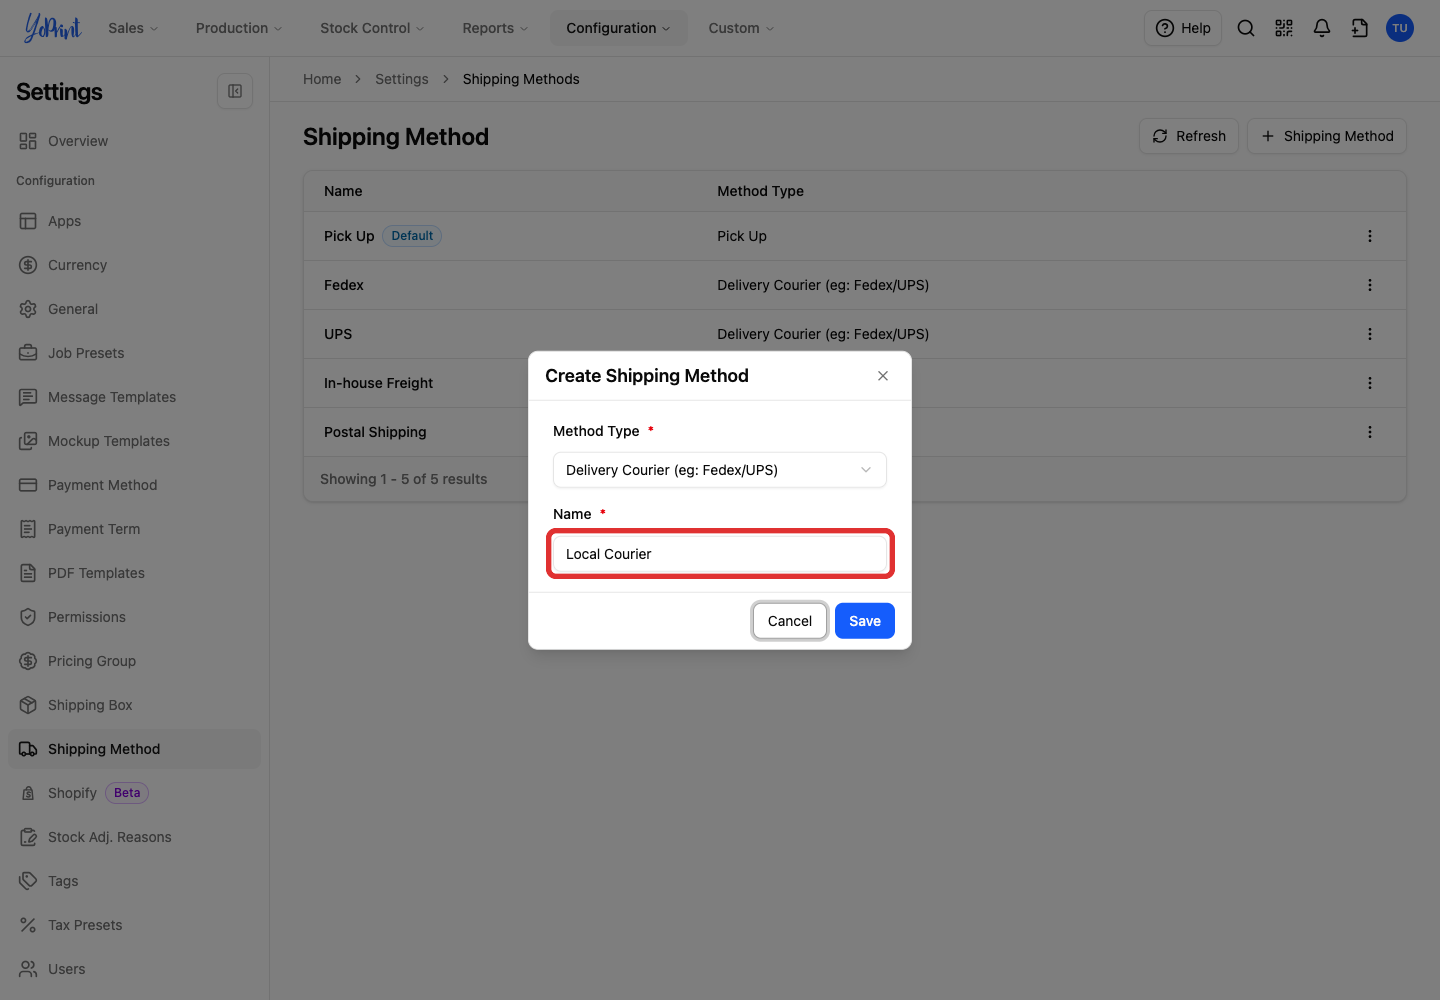1440x1000 pixels.
Task: Go to Home breadcrumb link
Action: click(322, 79)
